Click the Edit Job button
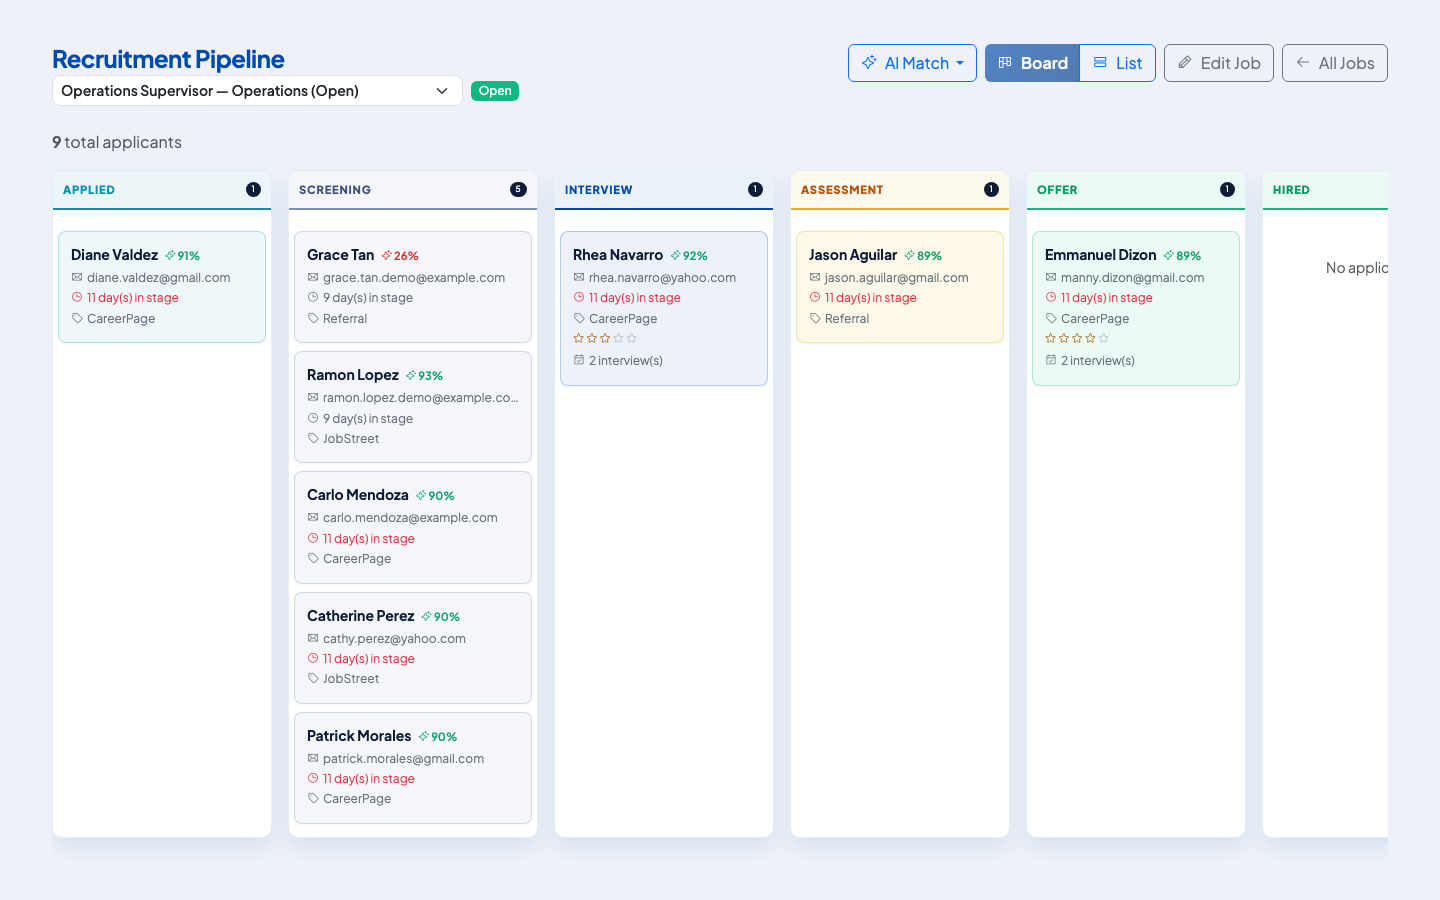1440x900 pixels. click(x=1219, y=63)
